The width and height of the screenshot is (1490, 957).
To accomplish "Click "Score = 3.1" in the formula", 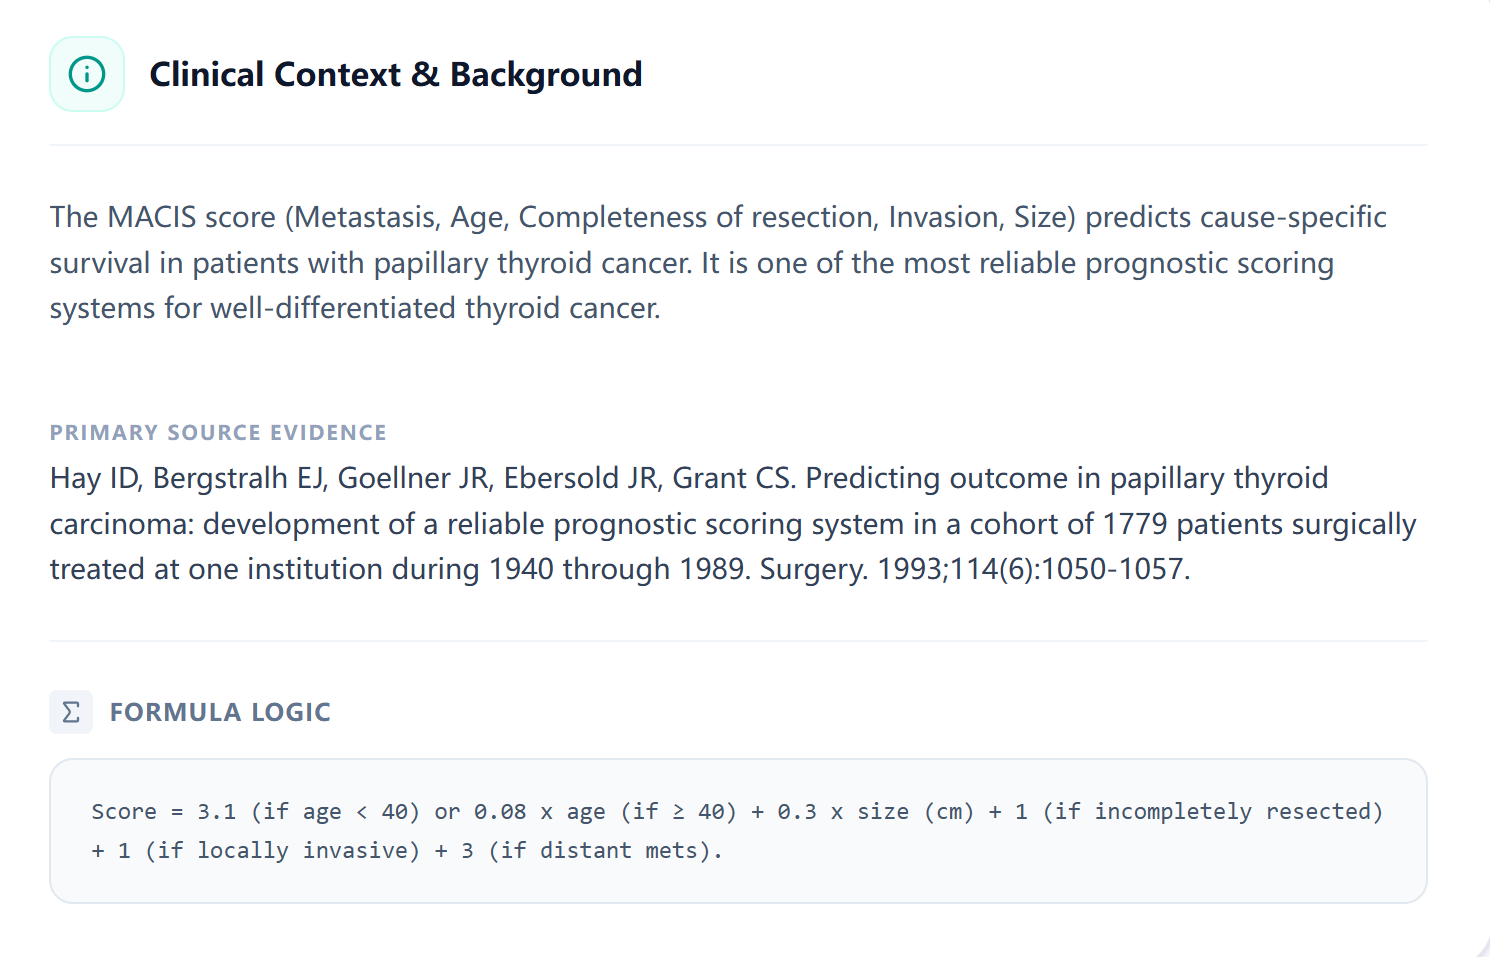I will click(x=163, y=811).
